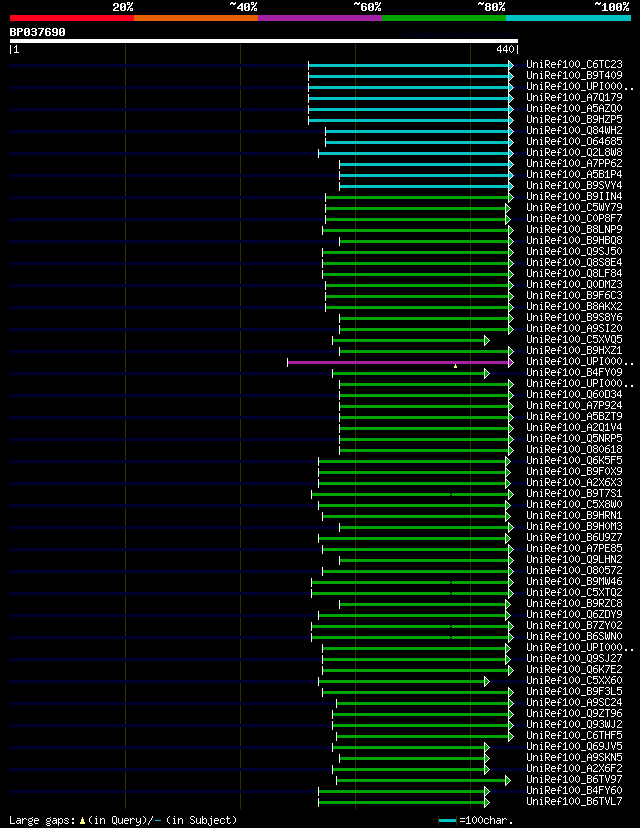Viewport: 640px width, 828px height.
Task: Open hit UniRef100_Q9LHN2
Action: [x=575, y=559]
